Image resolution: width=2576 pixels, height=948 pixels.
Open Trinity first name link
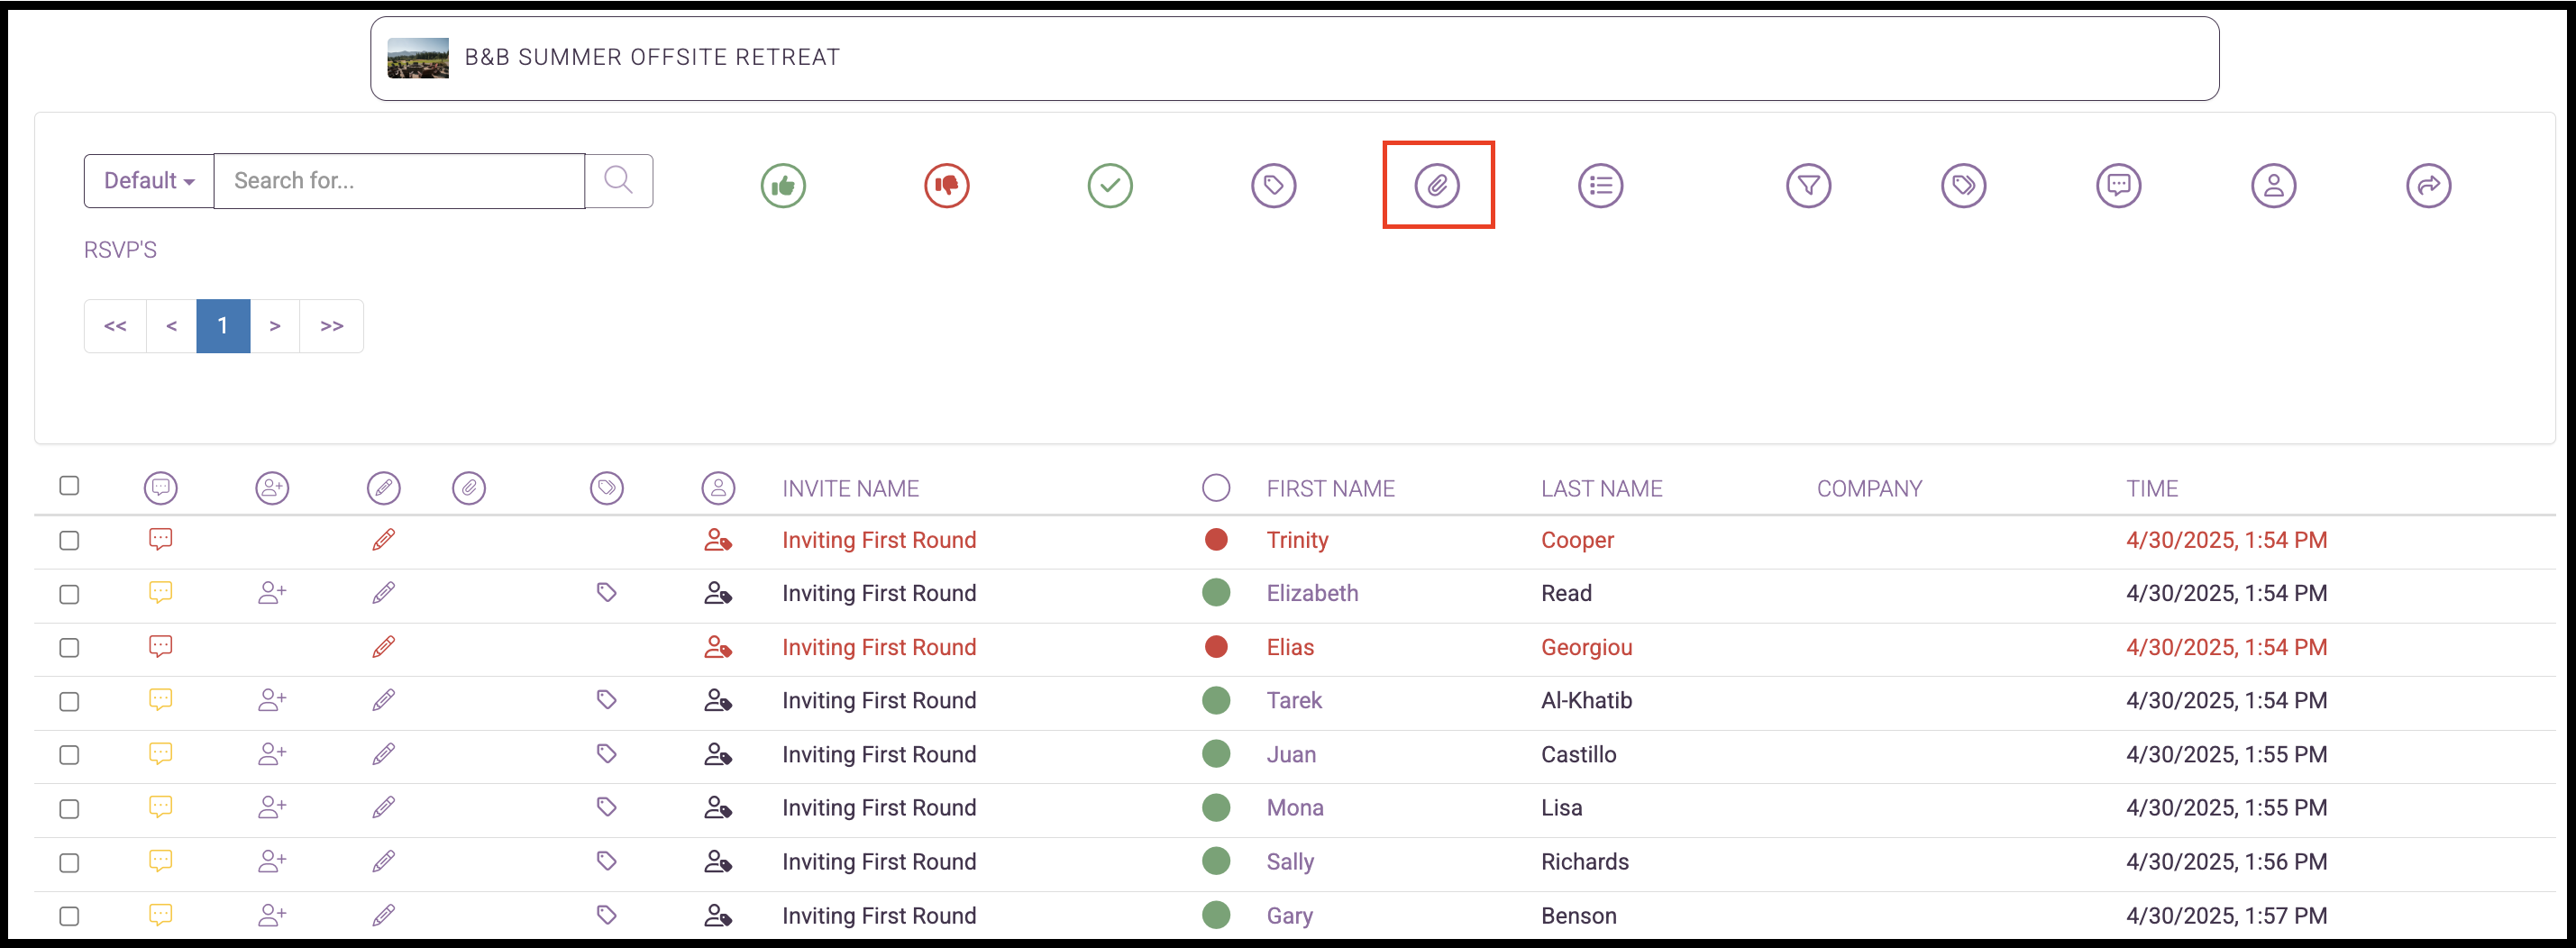pos(1297,540)
